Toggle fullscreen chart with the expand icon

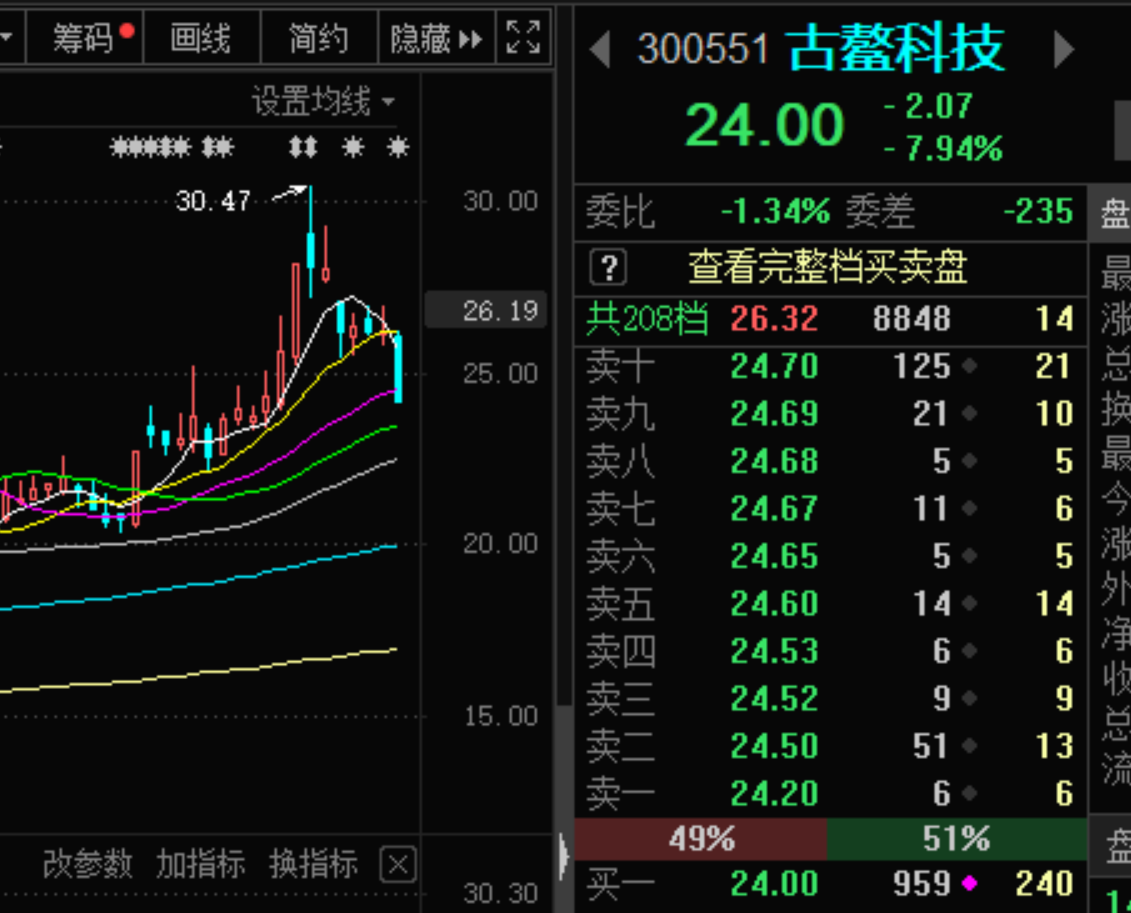(523, 37)
